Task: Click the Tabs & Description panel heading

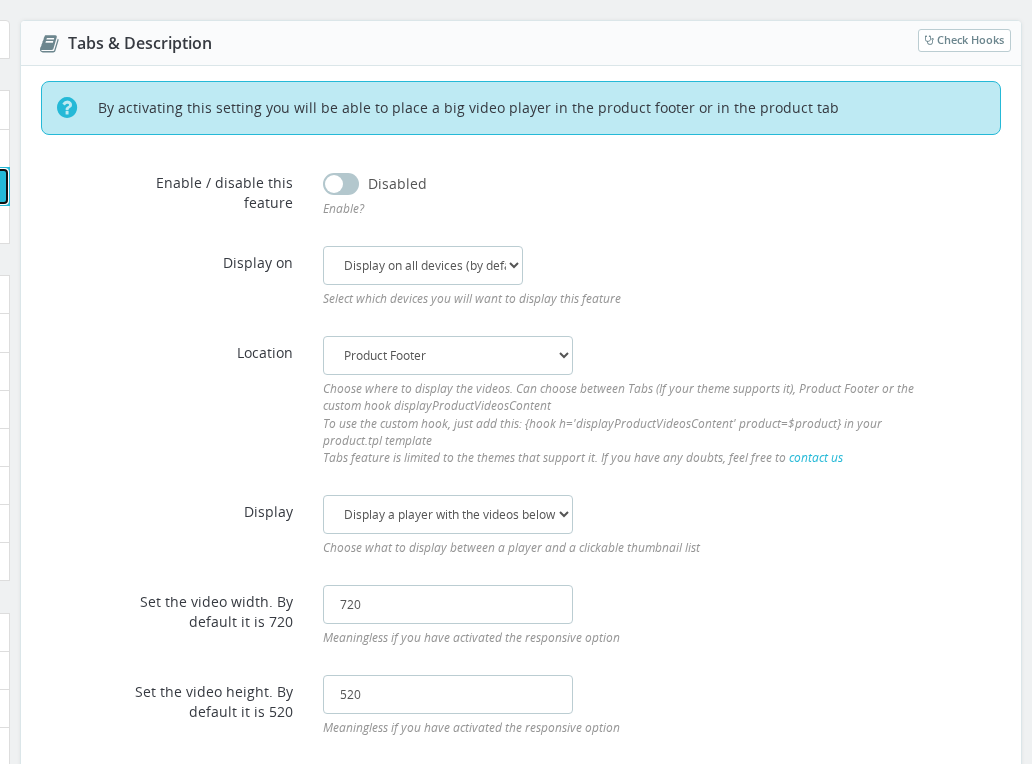Action: click(x=140, y=43)
